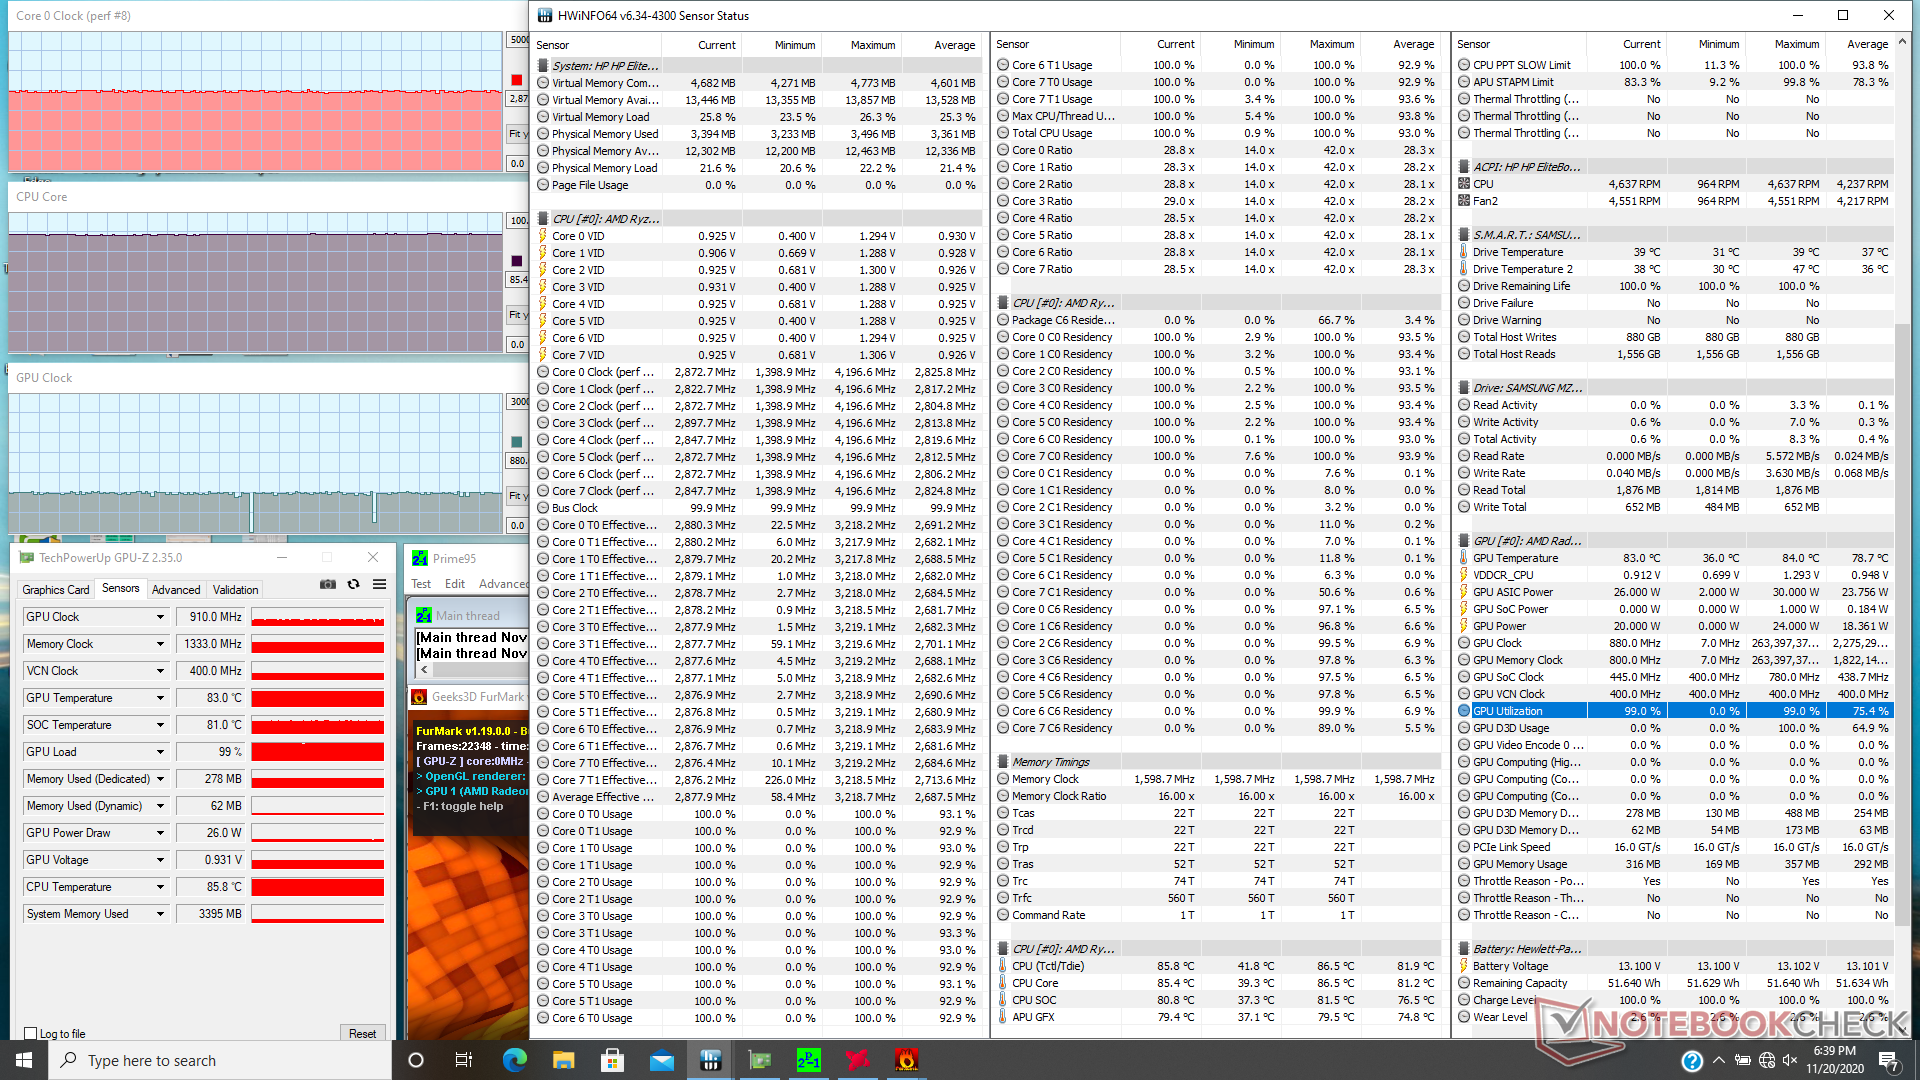Open Microsoft Store from the taskbar
The width and height of the screenshot is (1920, 1080).
612,1060
